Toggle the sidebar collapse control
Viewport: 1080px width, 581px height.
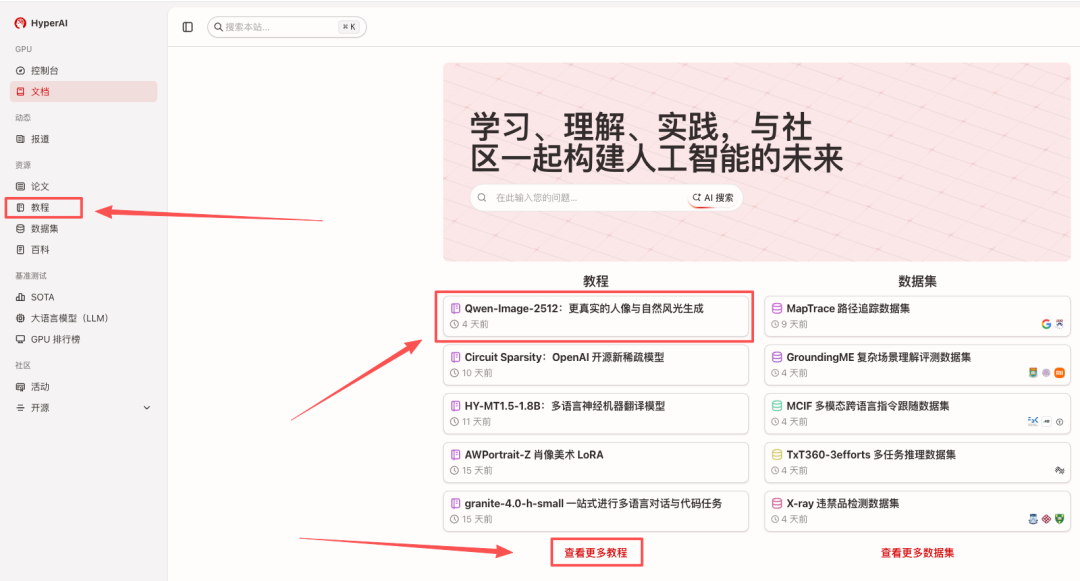(186, 27)
